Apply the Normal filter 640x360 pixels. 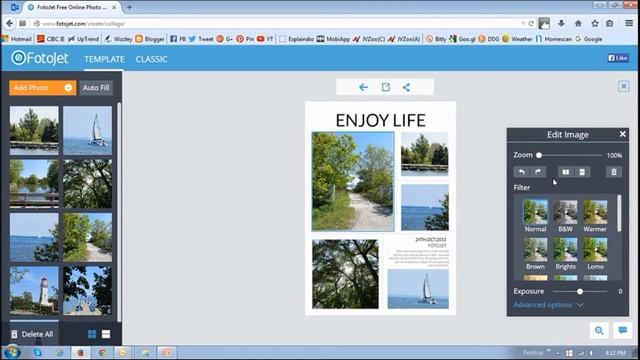click(536, 216)
